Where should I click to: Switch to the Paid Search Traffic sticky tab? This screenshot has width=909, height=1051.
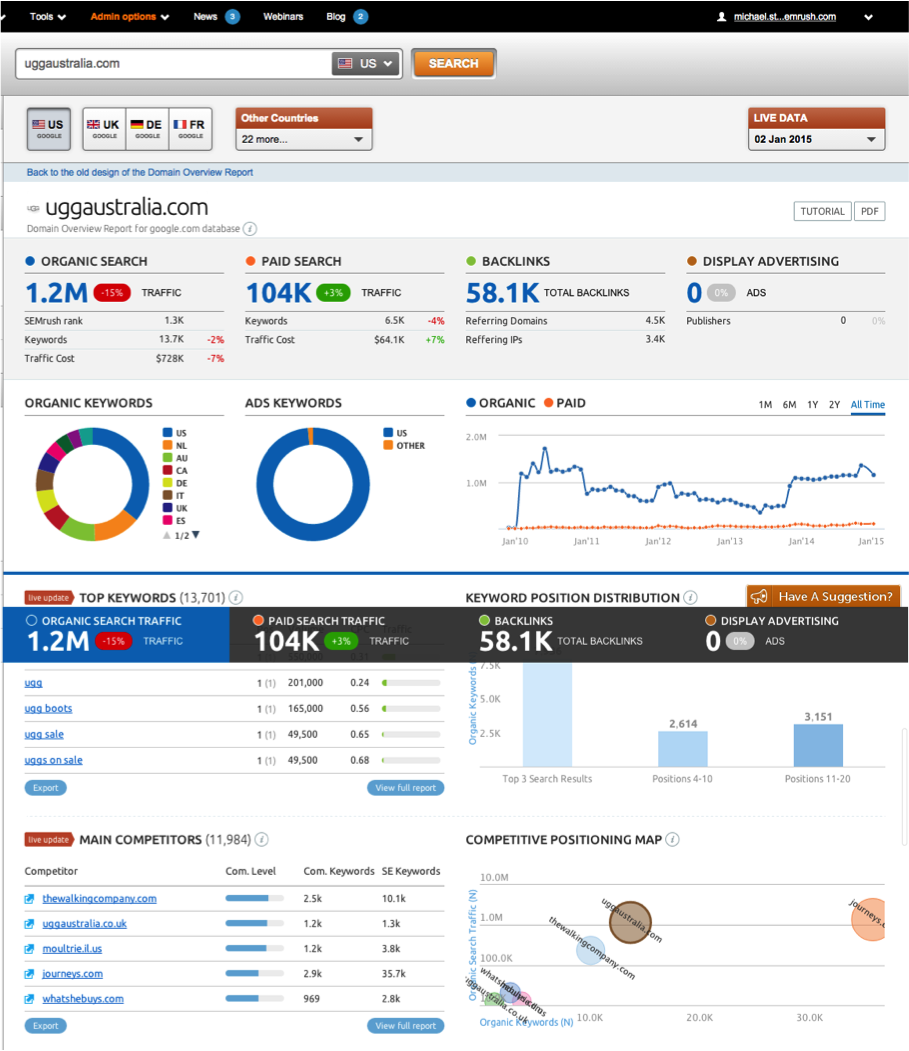click(x=343, y=634)
